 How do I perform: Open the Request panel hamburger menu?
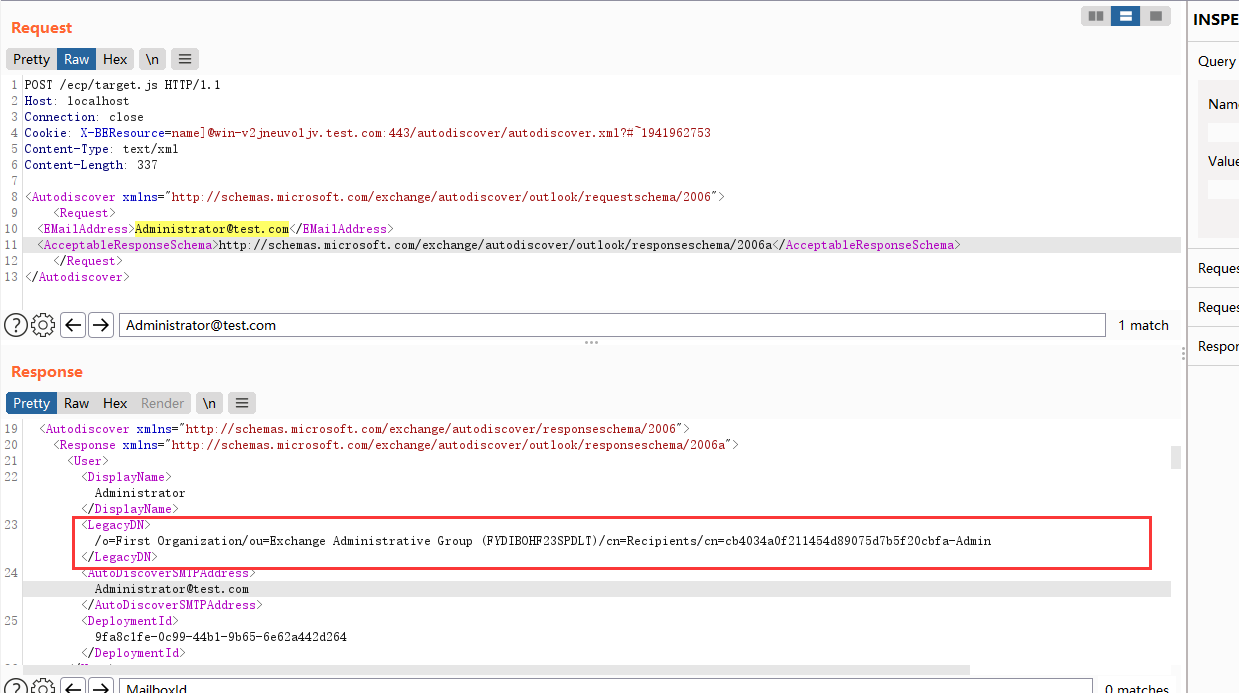coord(185,59)
